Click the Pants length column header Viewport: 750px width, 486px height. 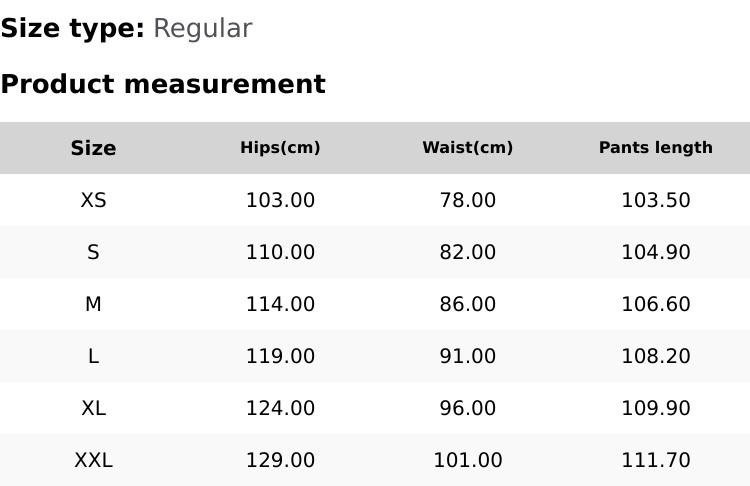tap(656, 148)
